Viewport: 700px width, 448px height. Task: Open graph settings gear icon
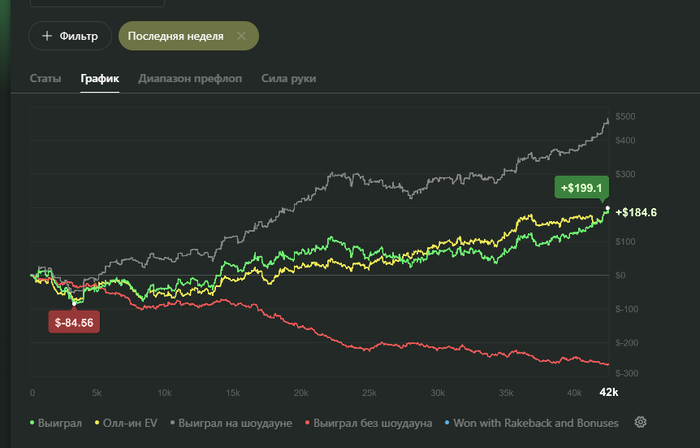pyautogui.click(x=641, y=422)
